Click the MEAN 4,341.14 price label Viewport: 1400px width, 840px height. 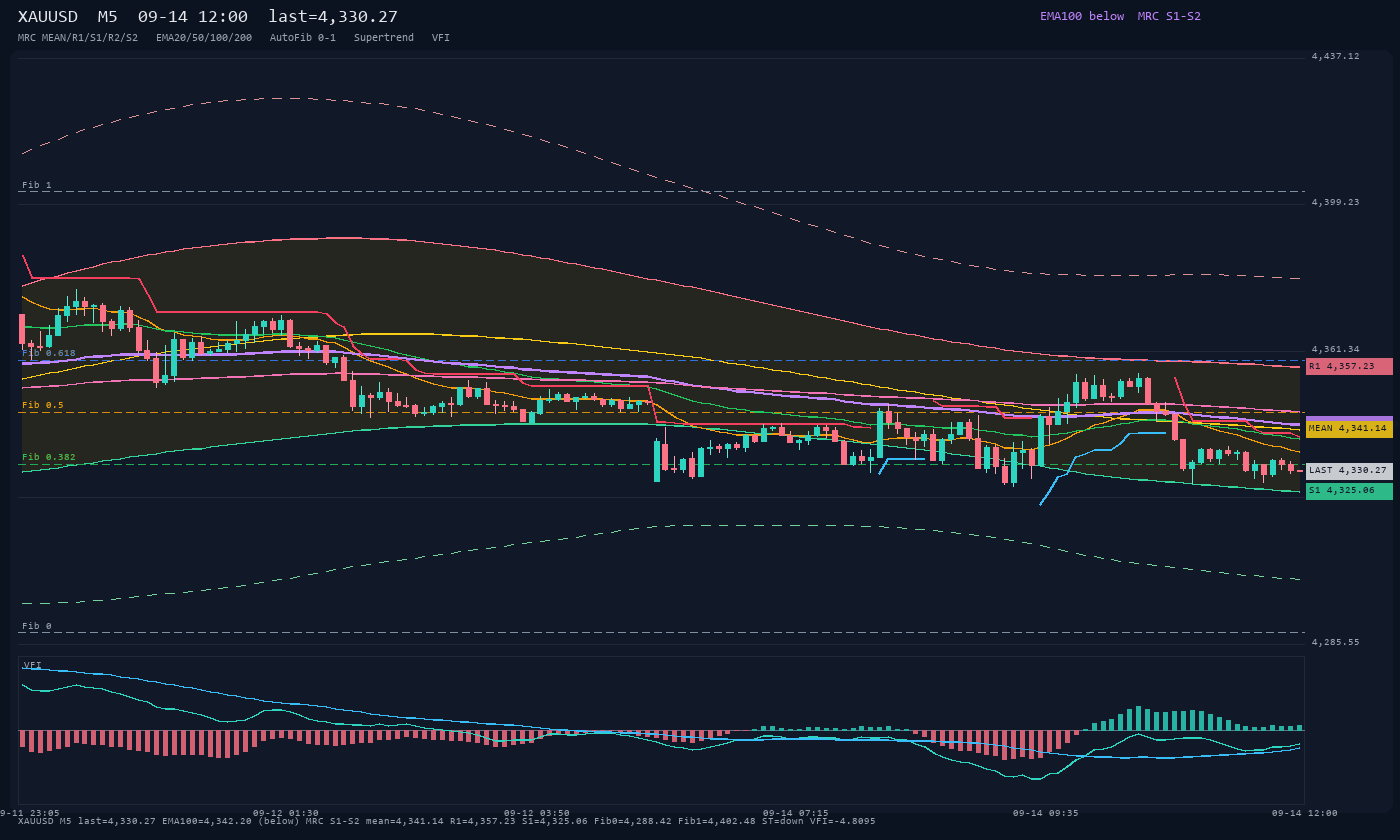point(1349,428)
